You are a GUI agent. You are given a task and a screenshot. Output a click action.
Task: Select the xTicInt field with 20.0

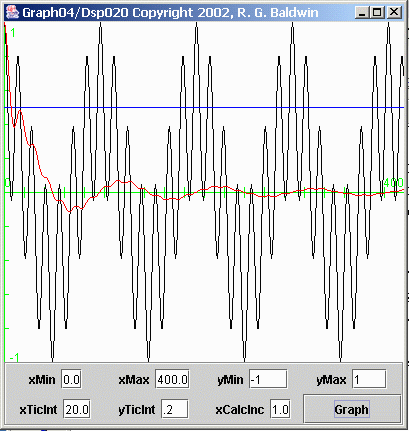[x=77, y=409]
